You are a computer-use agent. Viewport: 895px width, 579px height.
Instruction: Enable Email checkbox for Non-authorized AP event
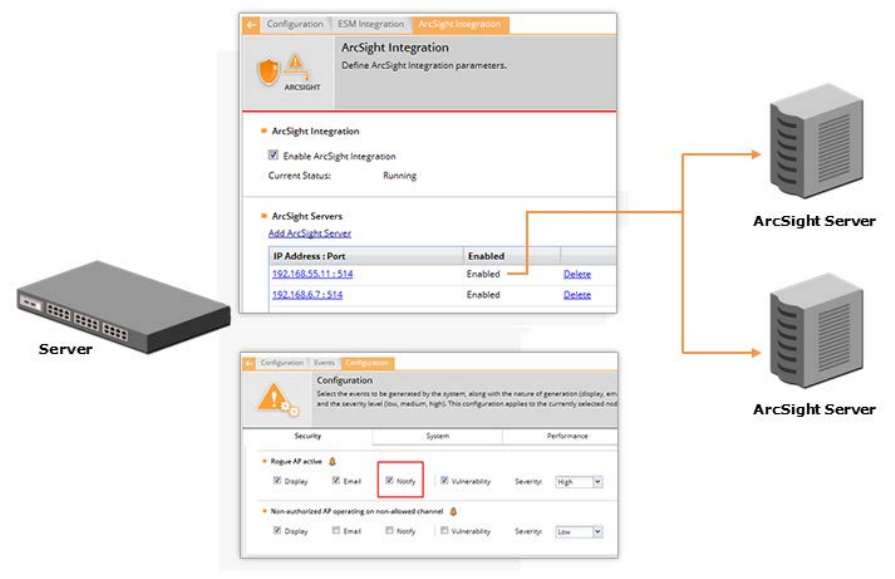(336, 530)
